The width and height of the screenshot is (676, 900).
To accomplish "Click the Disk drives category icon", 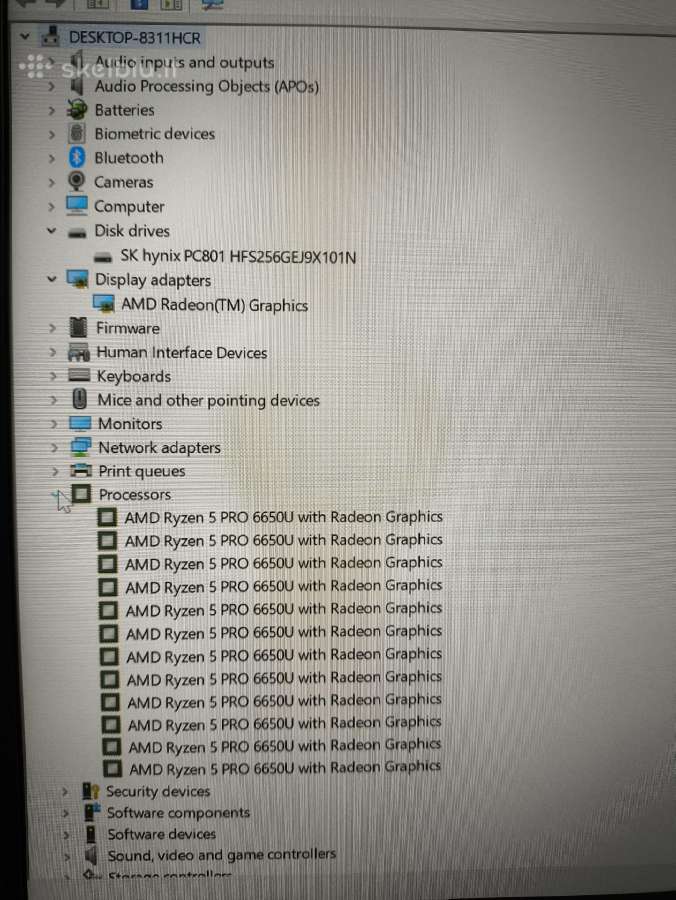I will click(x=77, y=232).
